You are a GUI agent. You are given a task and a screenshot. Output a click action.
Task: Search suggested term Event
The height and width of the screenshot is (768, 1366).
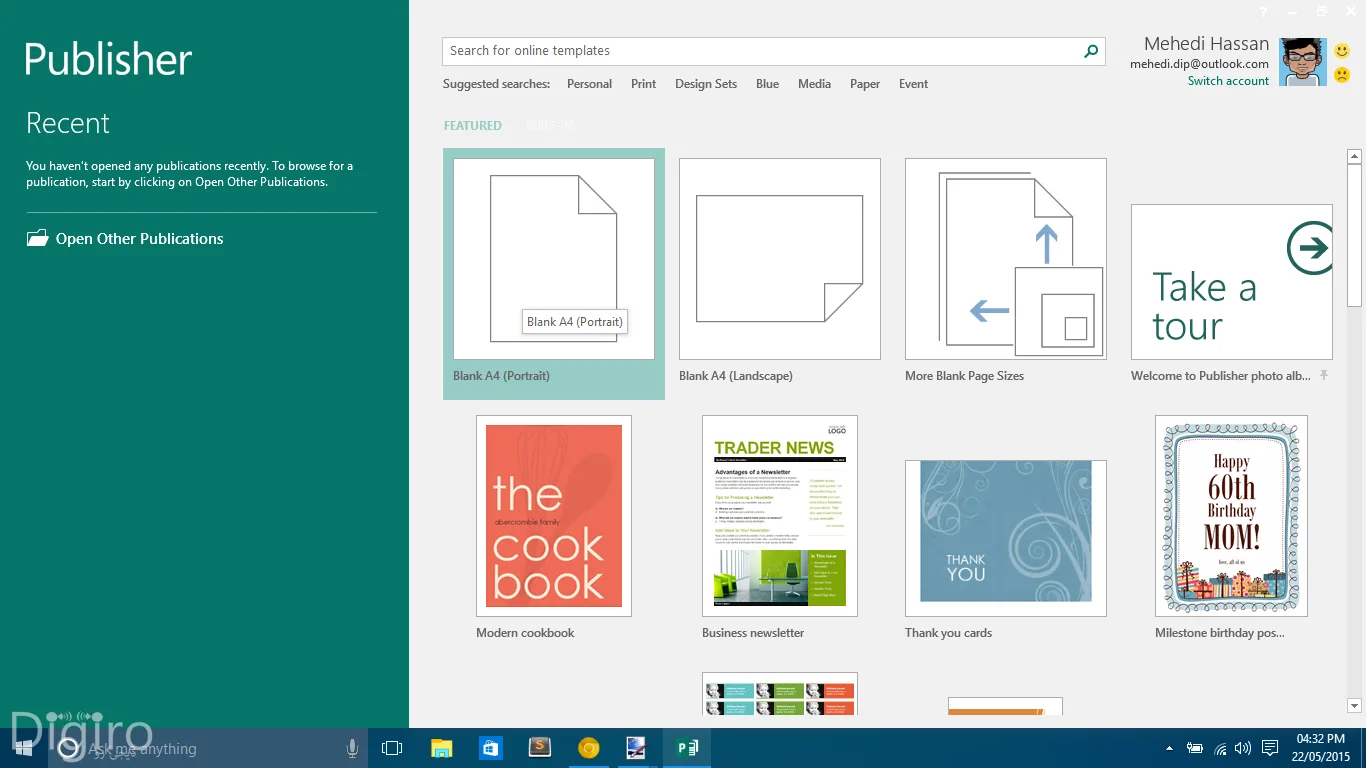coord(913,84)
